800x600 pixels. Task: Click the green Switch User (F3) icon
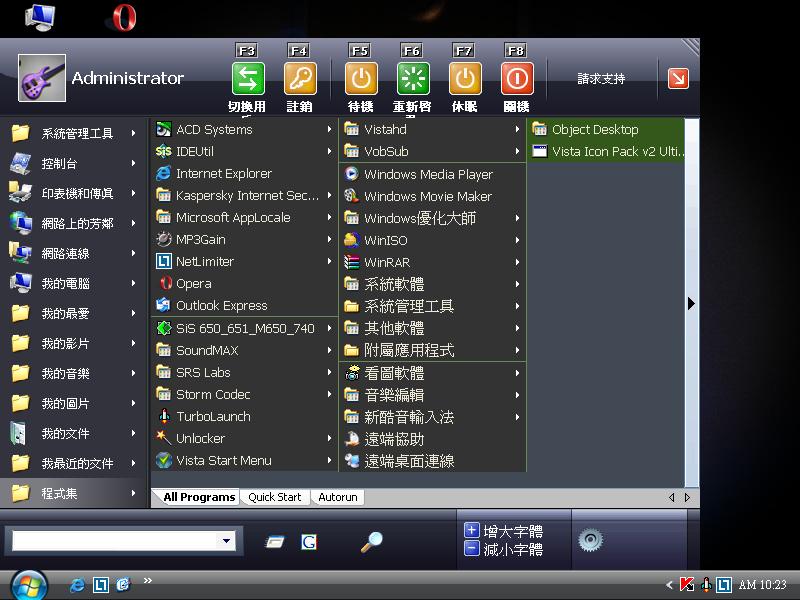click(248, 79)
